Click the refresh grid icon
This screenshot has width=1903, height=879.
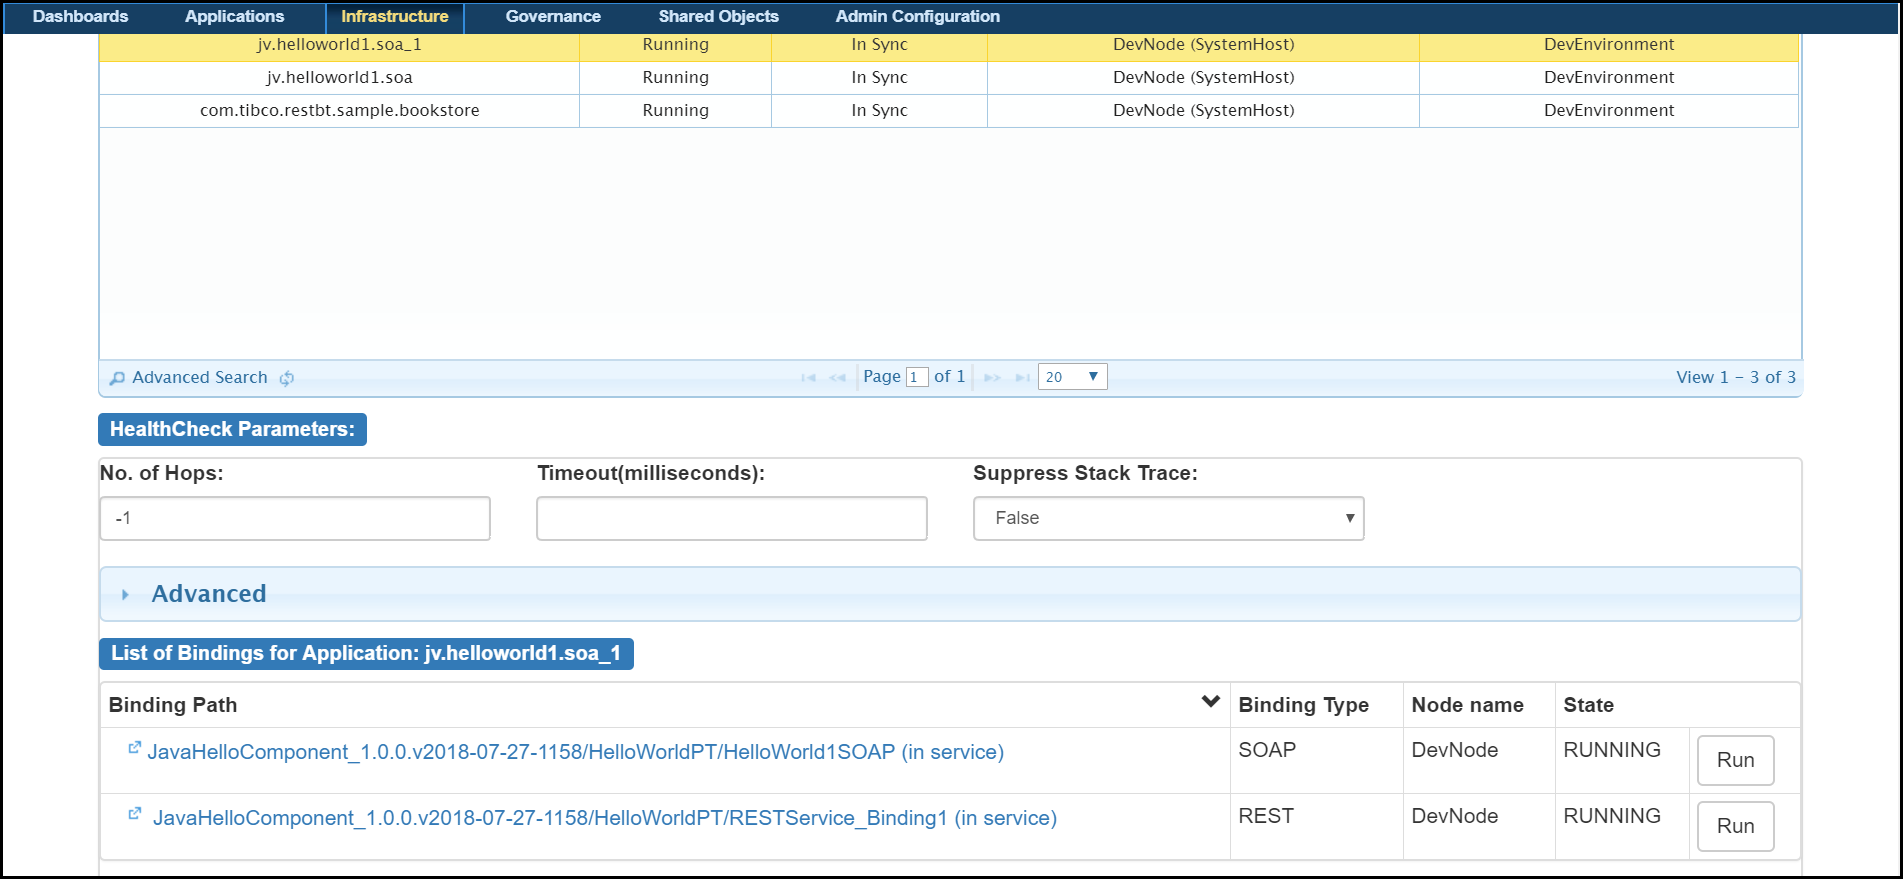pos(287,378)
